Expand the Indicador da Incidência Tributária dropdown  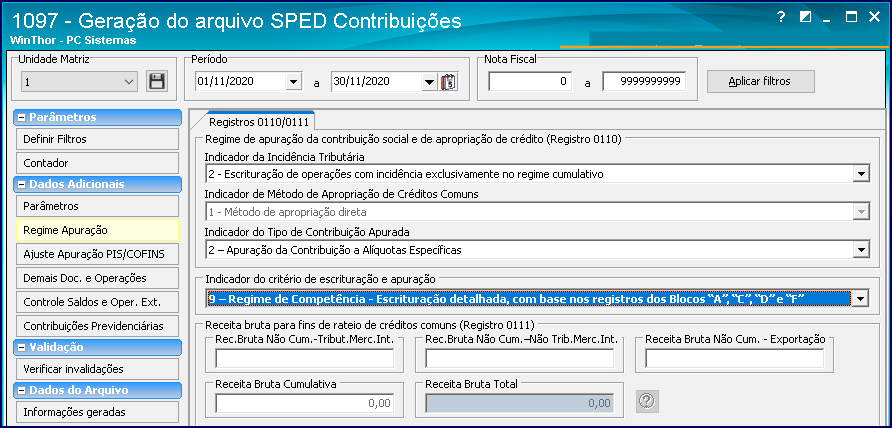pos(862,174)
